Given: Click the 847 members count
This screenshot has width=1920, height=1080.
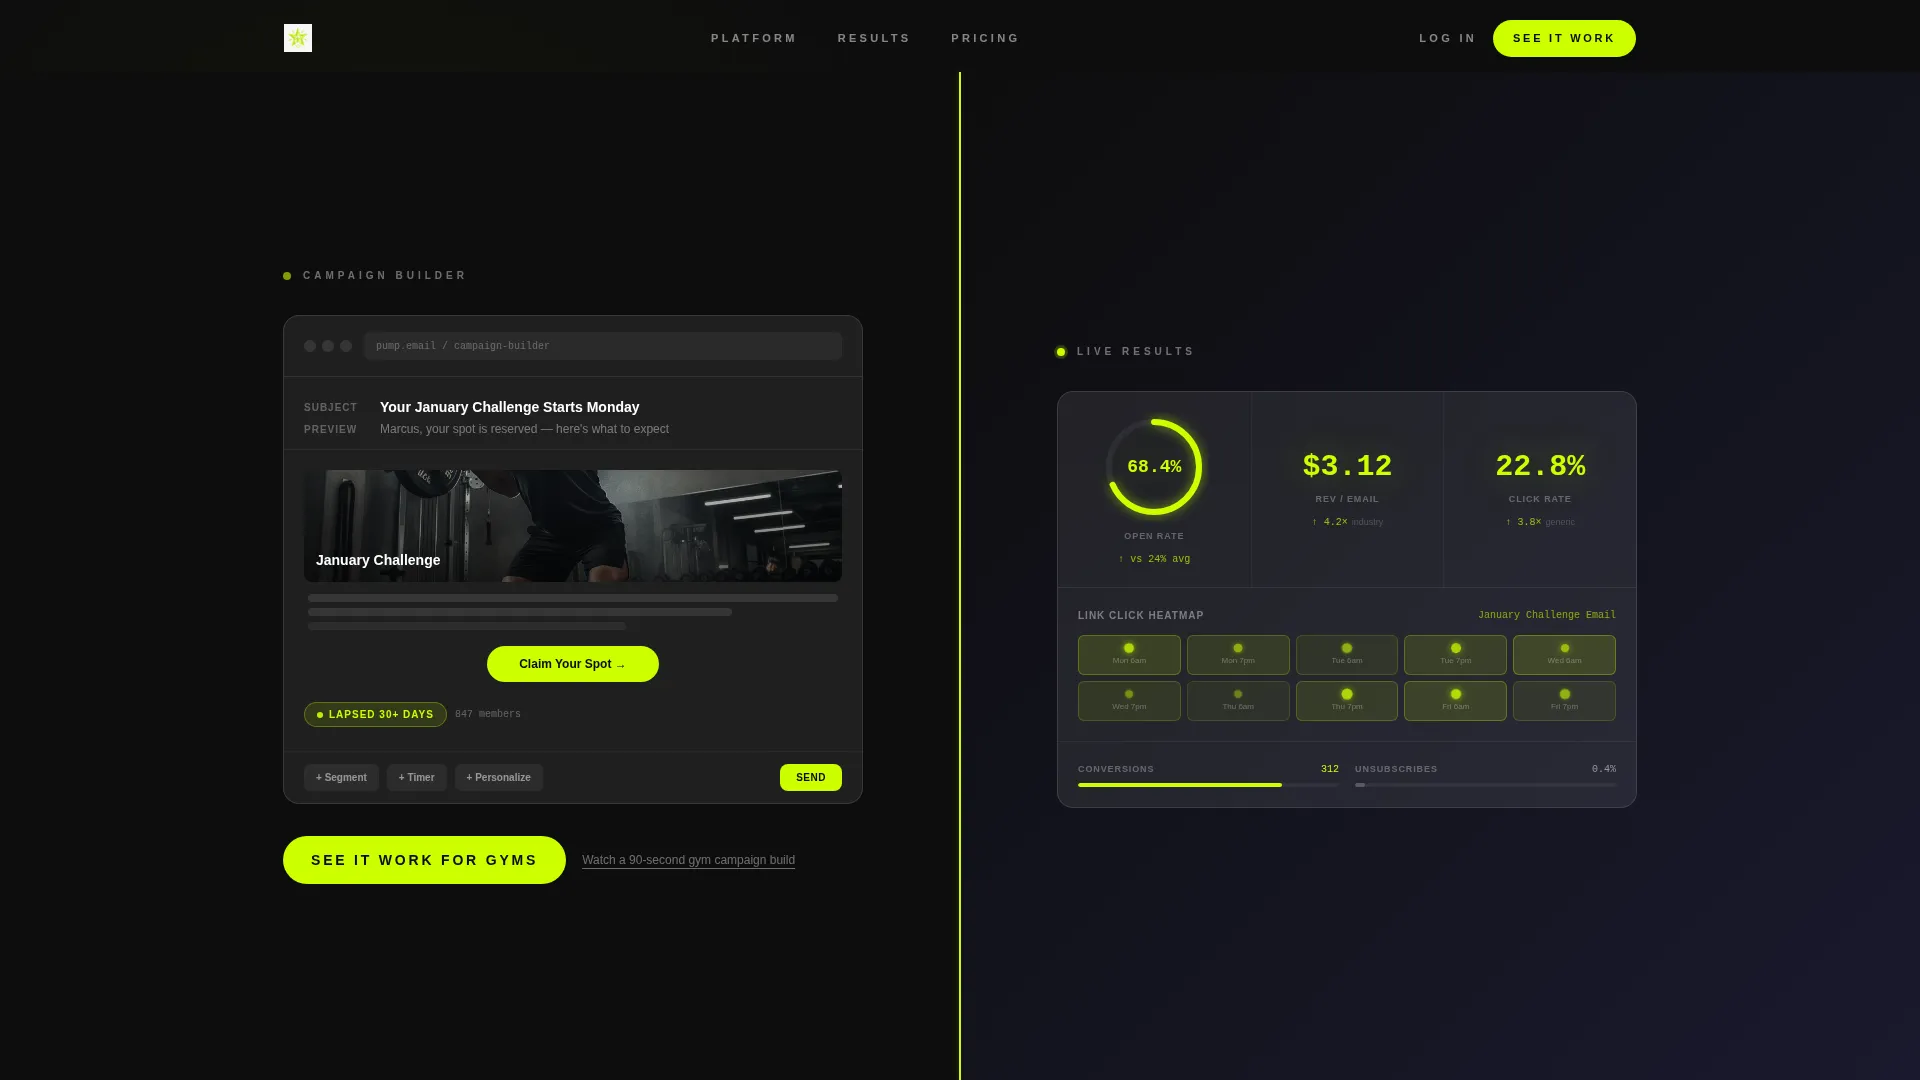Looking at the screenshot, I should pos(487,714).
